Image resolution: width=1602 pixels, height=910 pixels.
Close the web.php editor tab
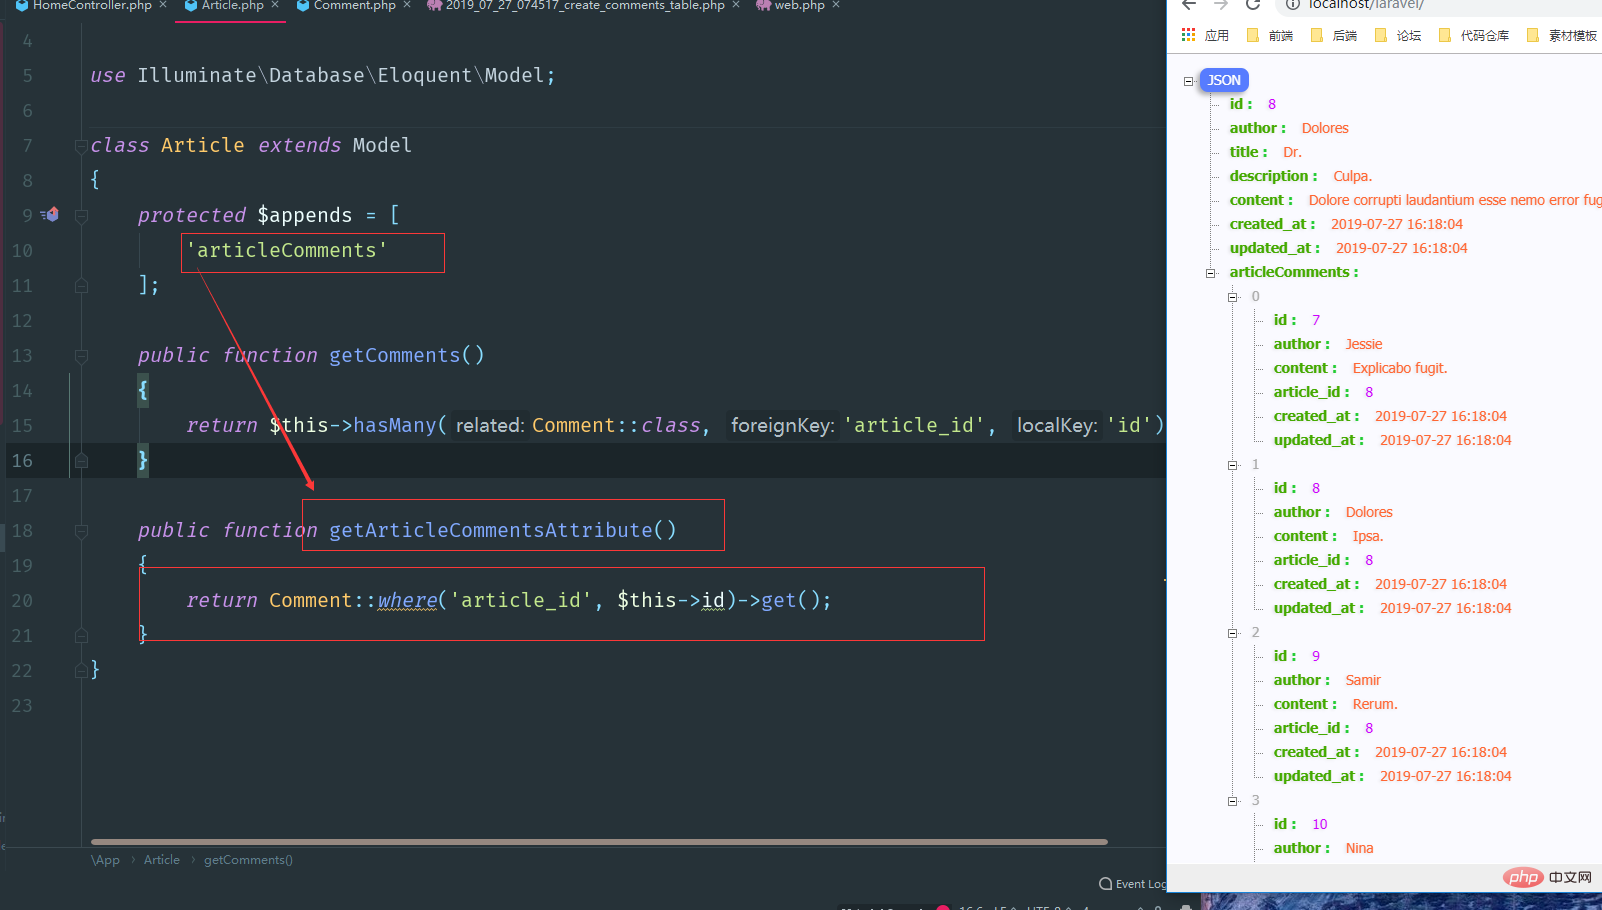[836, 5]
